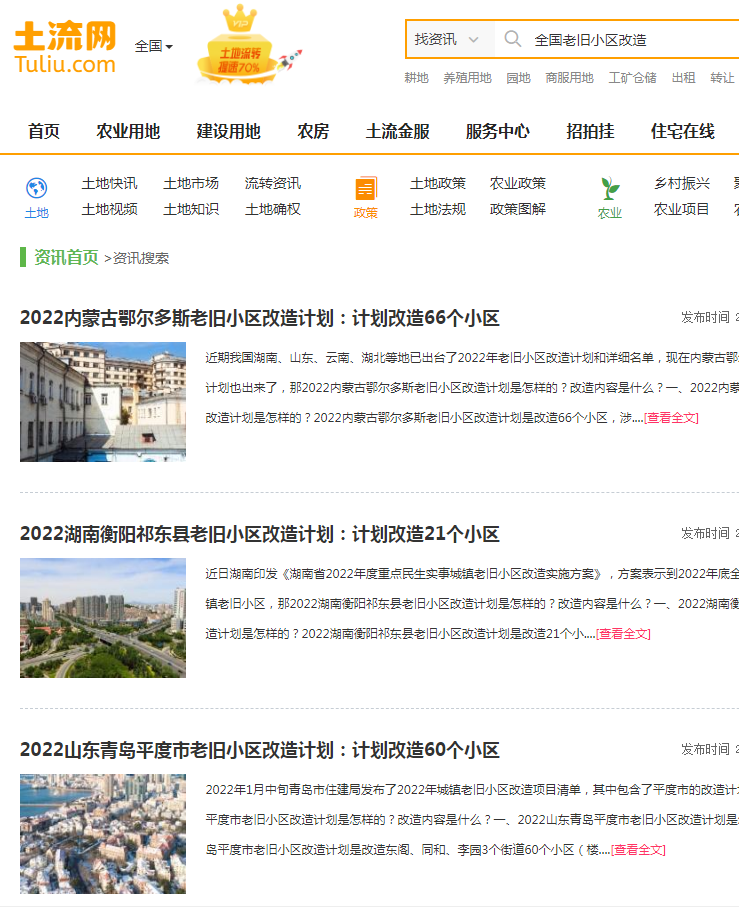Click 查看全文 for the 衡阳祁东县 article
This screenshot has width=739, height=908.
pos(624,634)
